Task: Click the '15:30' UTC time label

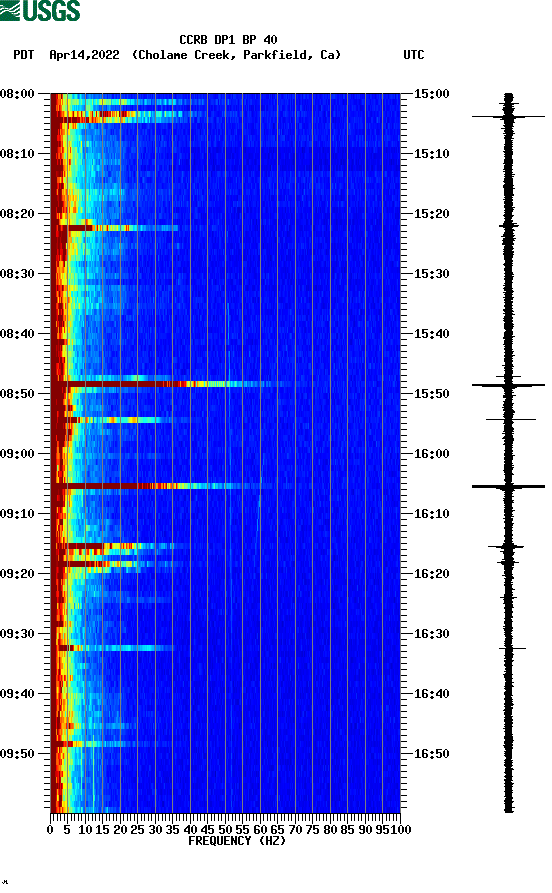Action: pyautogui.click(x=431, y=274)
